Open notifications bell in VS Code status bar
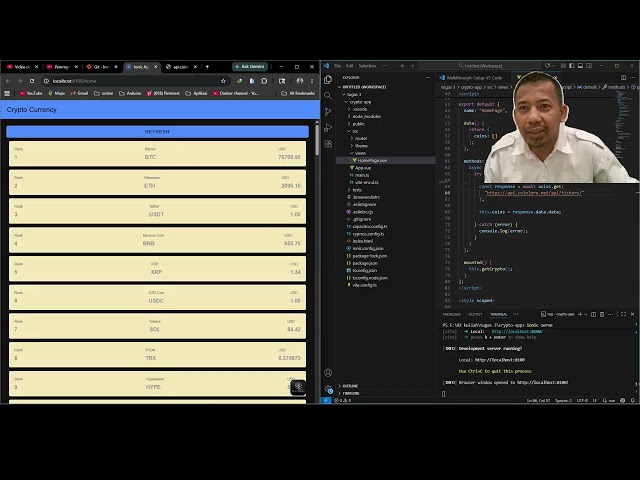640x480 pixels. tap(633, 400)
